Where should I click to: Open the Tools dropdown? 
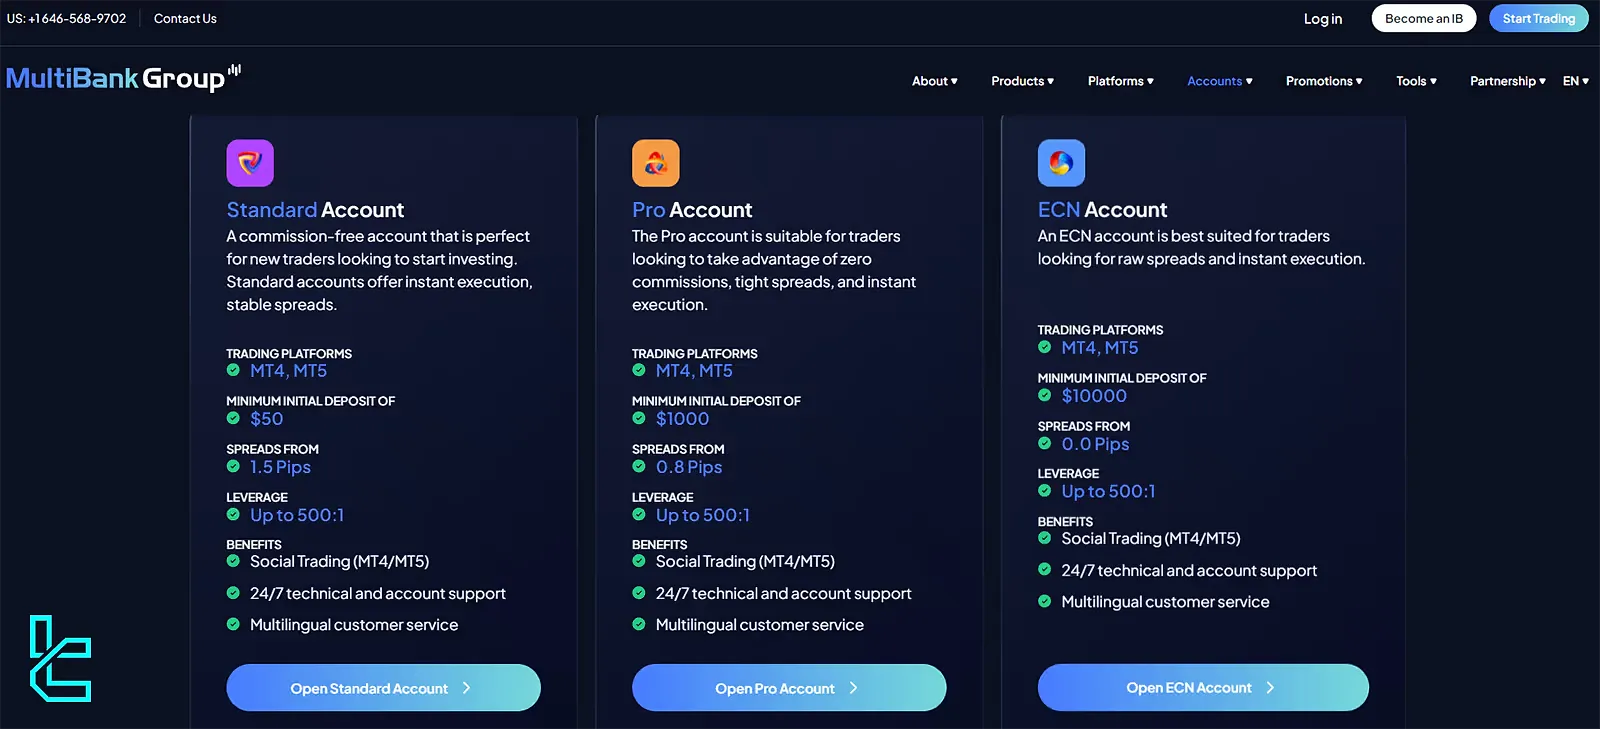pyautogui.click(x=1416, y=81)
